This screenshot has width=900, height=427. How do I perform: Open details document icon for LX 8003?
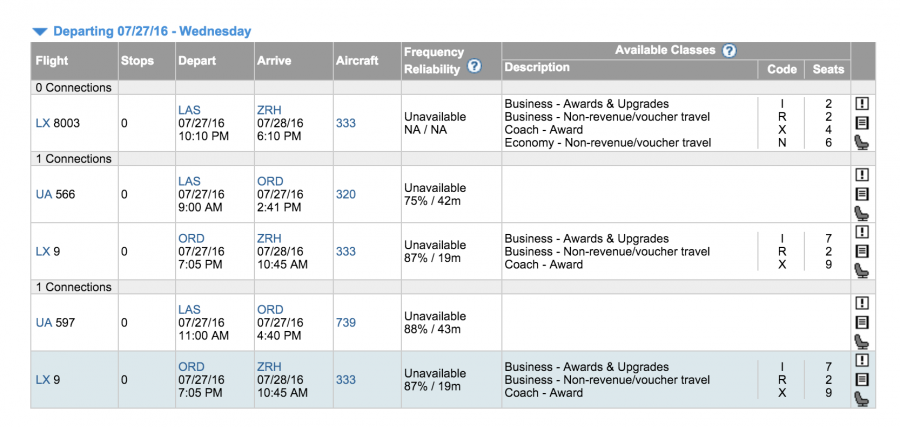[861, 123]
